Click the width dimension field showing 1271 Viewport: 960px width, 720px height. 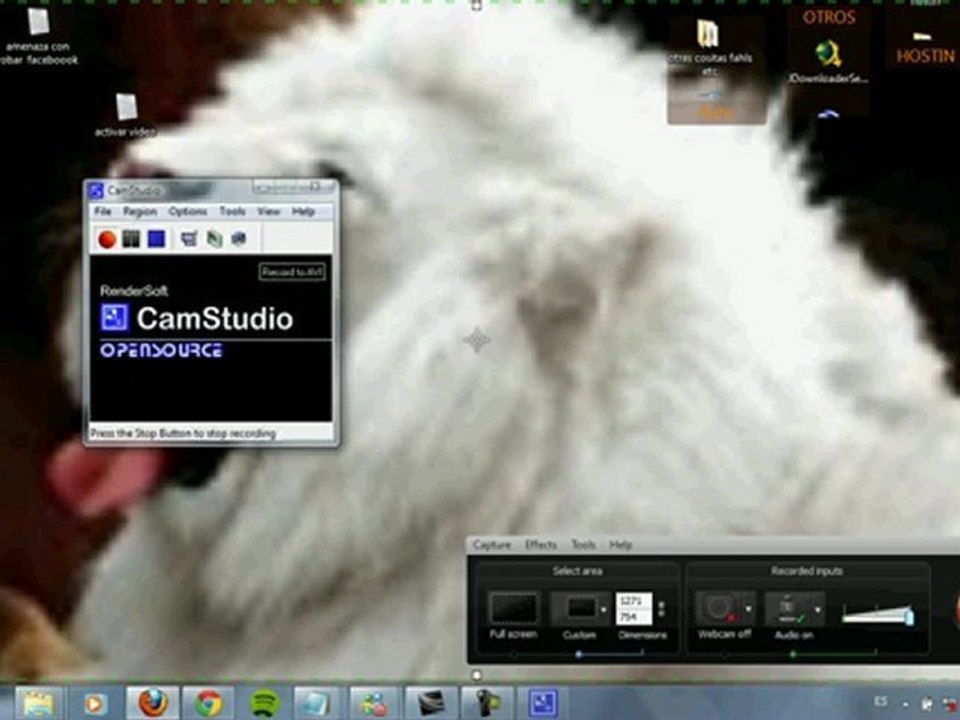[x=632, y=601]
